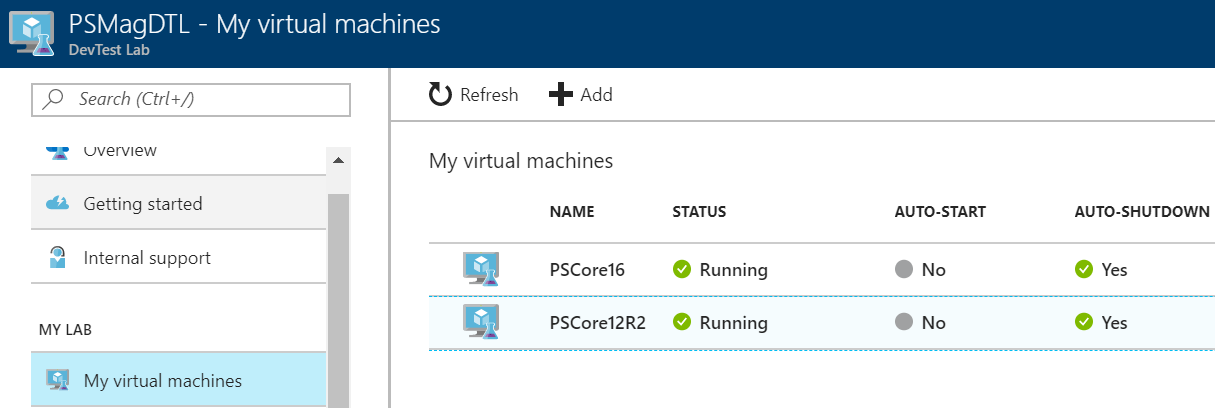Click PSCore16 auto-shutdown green Yes indicator
Screen dimensions: 1215x408
[x=1084, y=270]
